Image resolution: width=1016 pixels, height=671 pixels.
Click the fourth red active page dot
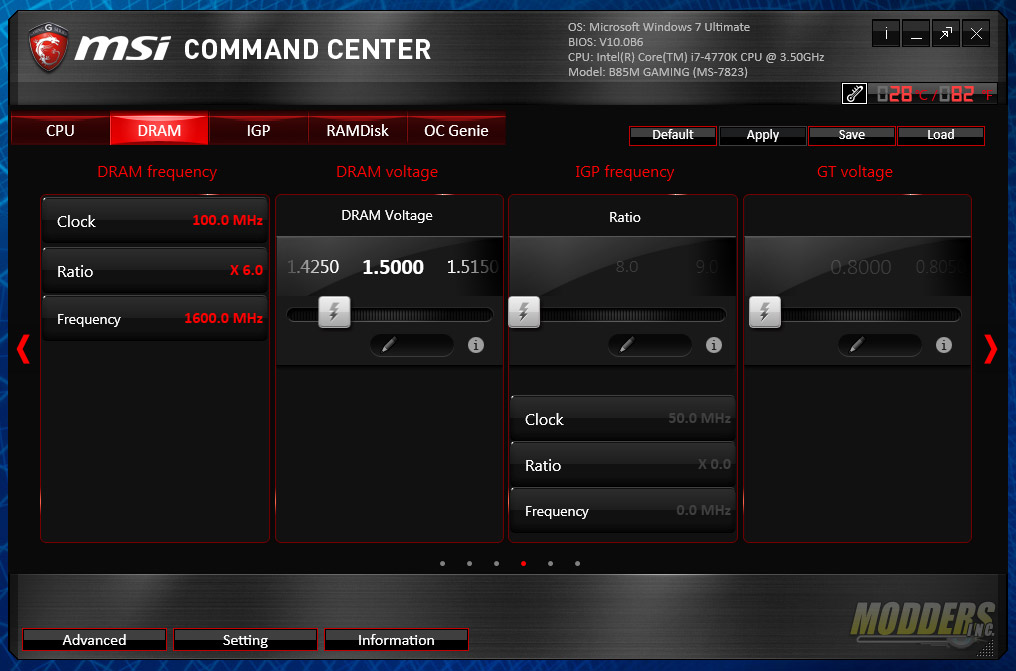(x=524, y=563)
